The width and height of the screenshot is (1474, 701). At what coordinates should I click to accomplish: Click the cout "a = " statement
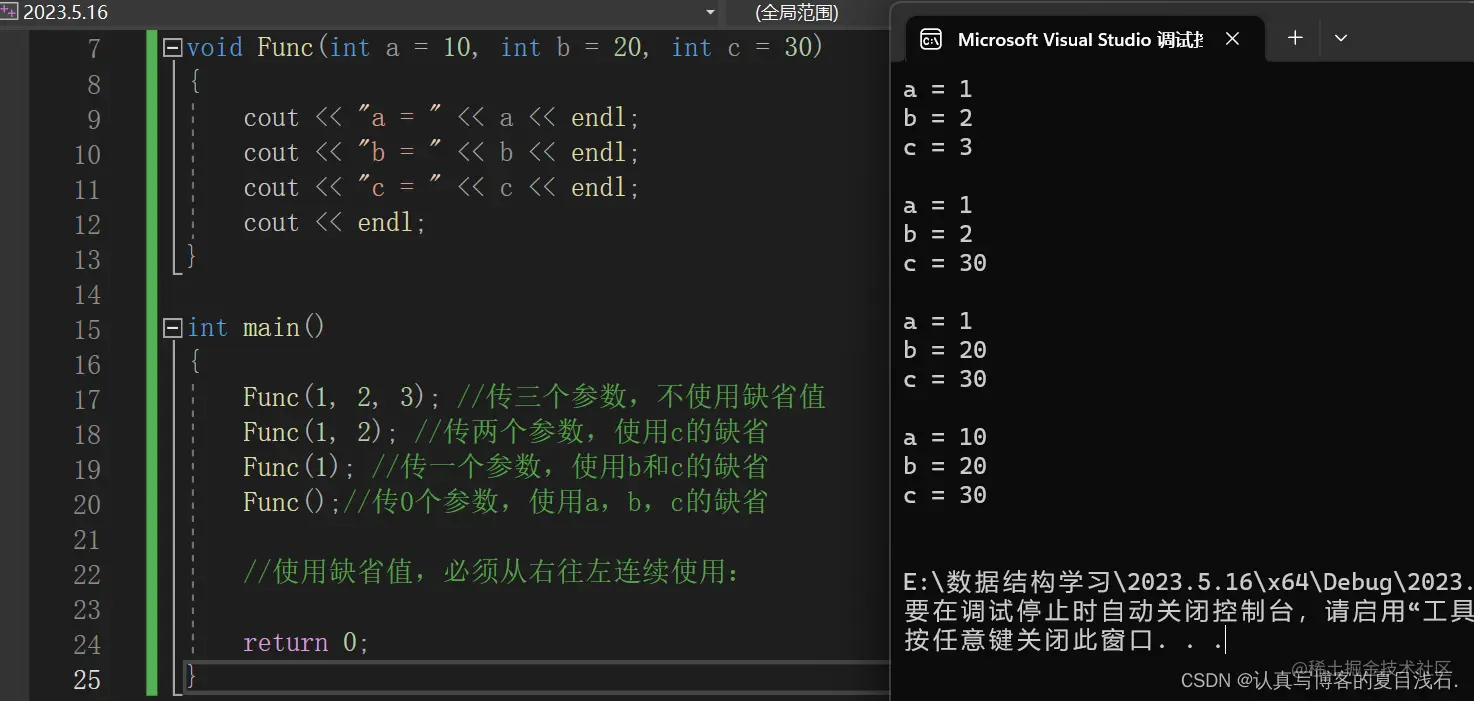coord(441,117)
